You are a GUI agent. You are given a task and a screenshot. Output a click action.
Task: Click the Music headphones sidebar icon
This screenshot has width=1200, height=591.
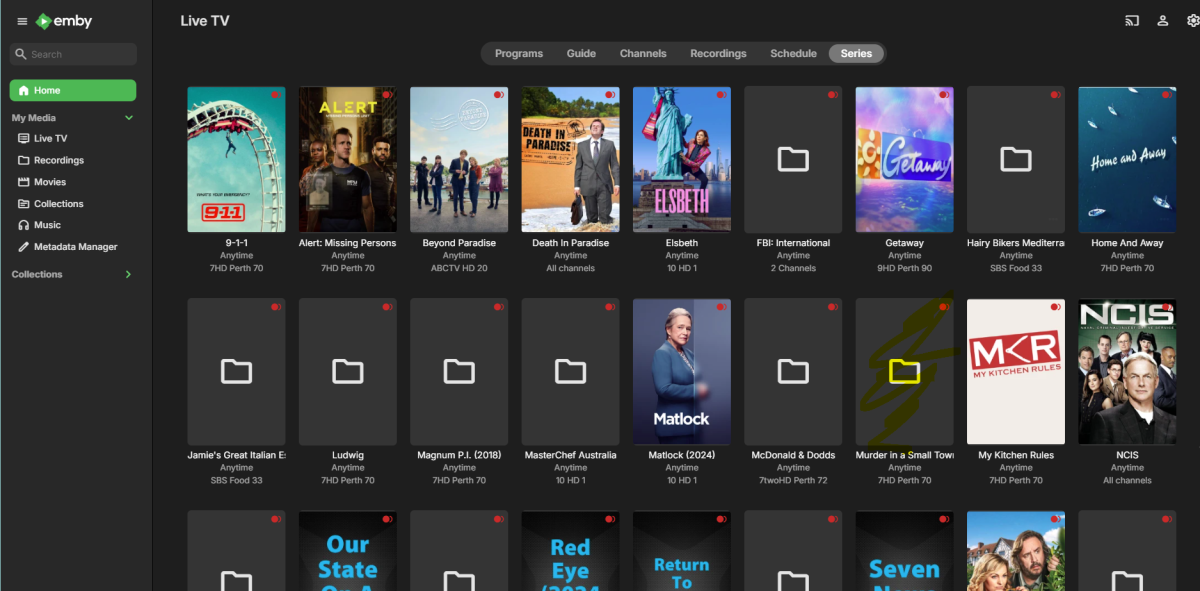(x=24, y=225)
